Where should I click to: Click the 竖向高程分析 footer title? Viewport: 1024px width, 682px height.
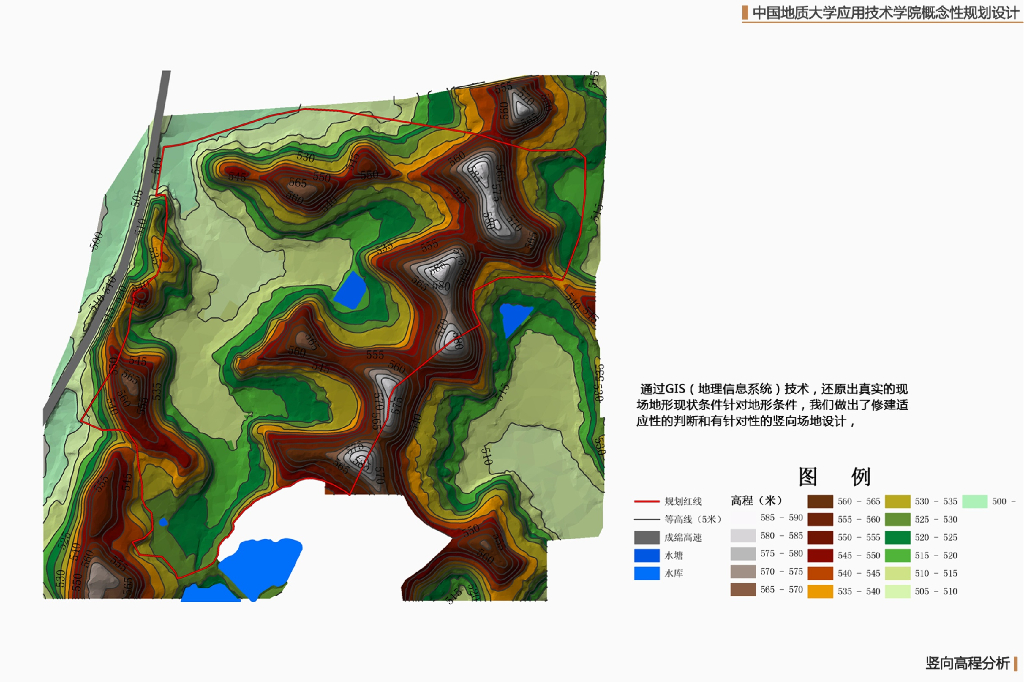pos(967,663)
